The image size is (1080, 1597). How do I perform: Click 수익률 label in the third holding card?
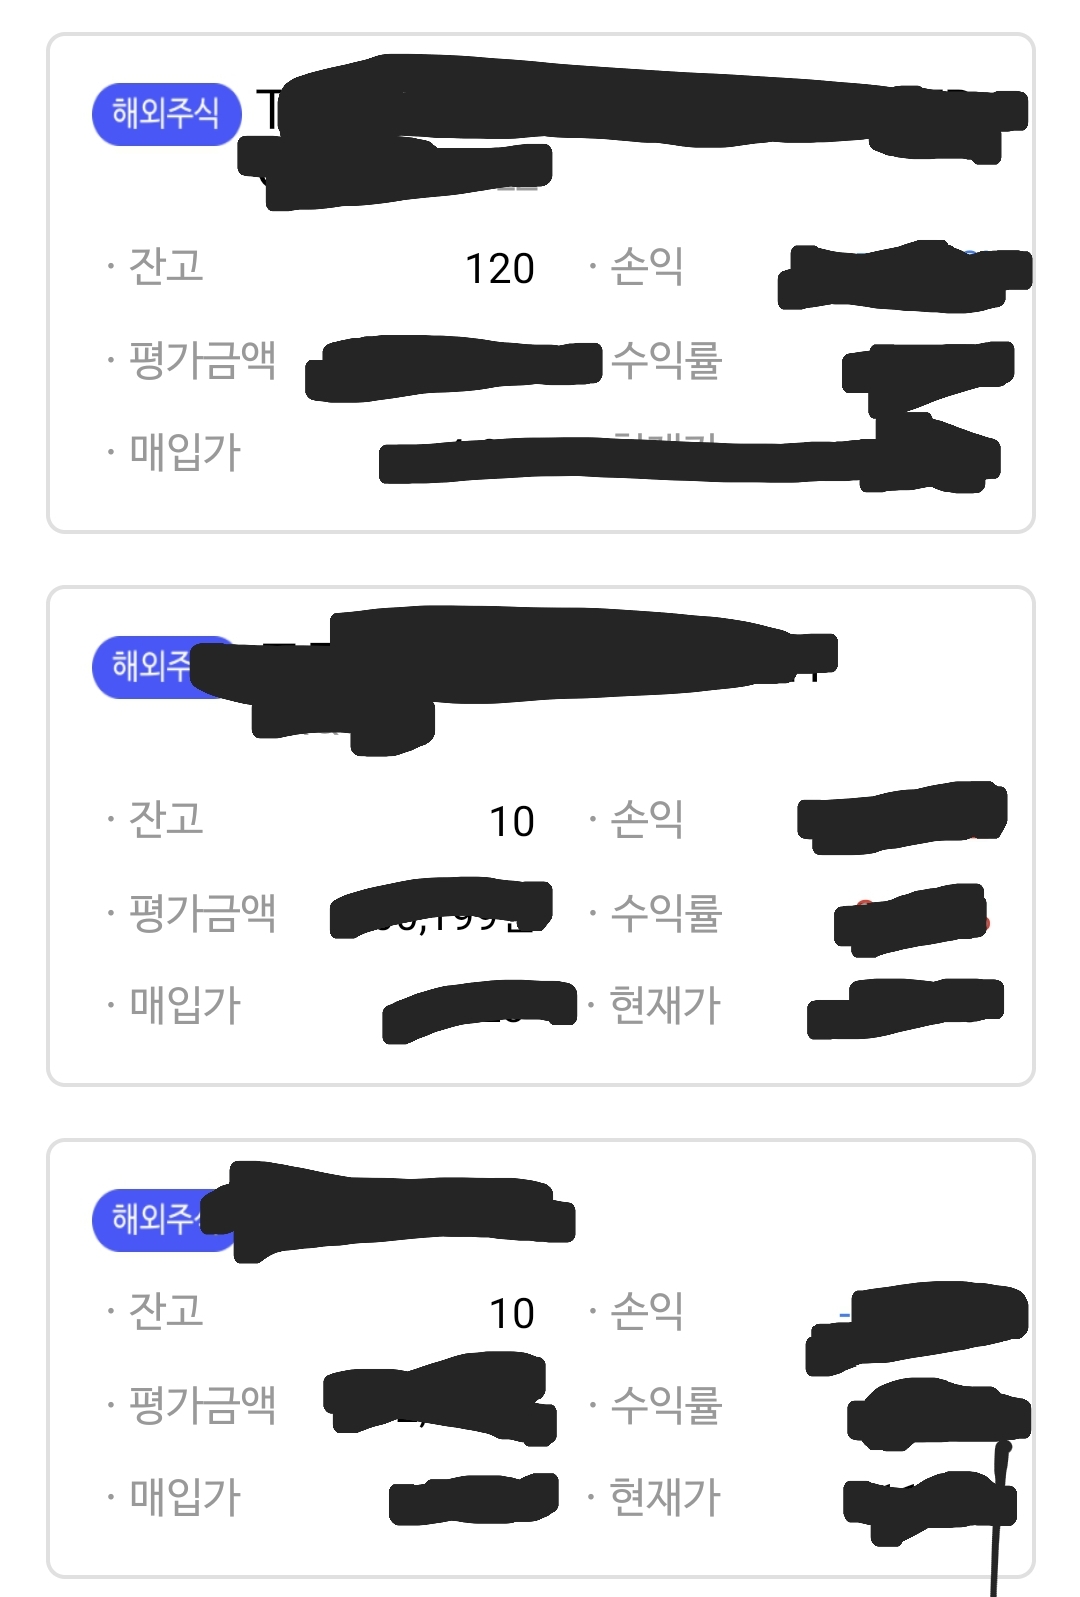click(x=666, y=1404)
